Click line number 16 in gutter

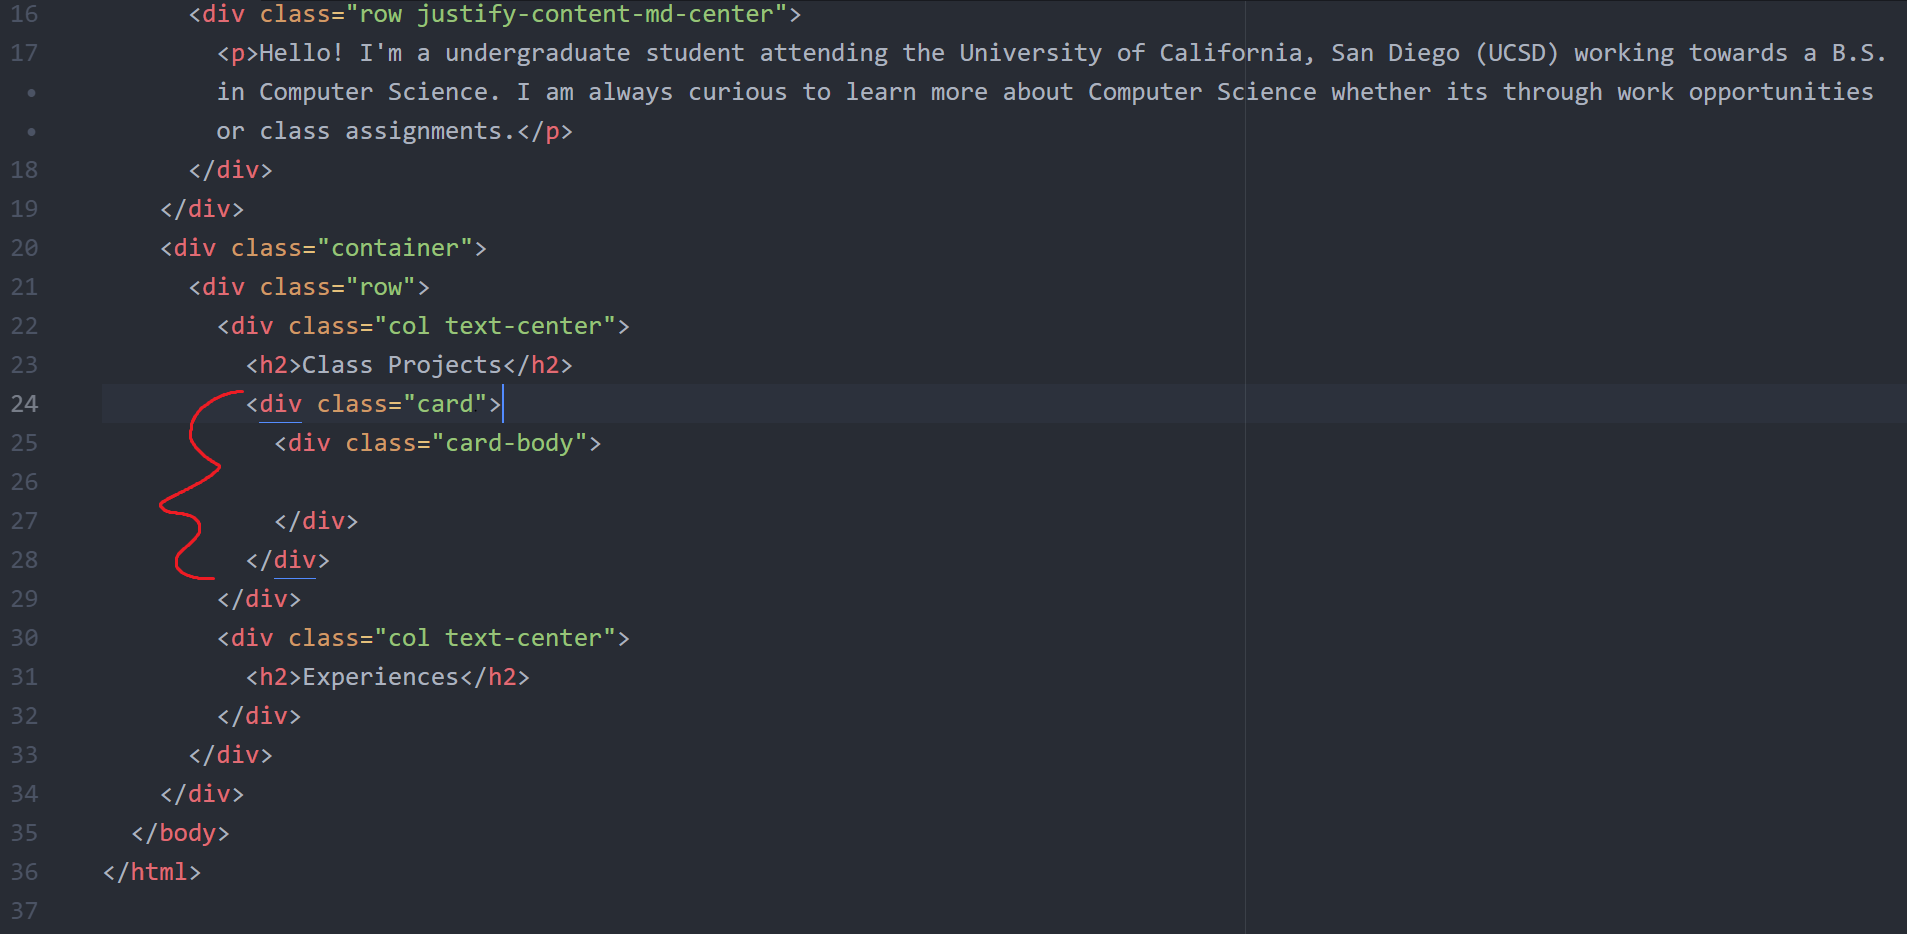pos(24,14)
